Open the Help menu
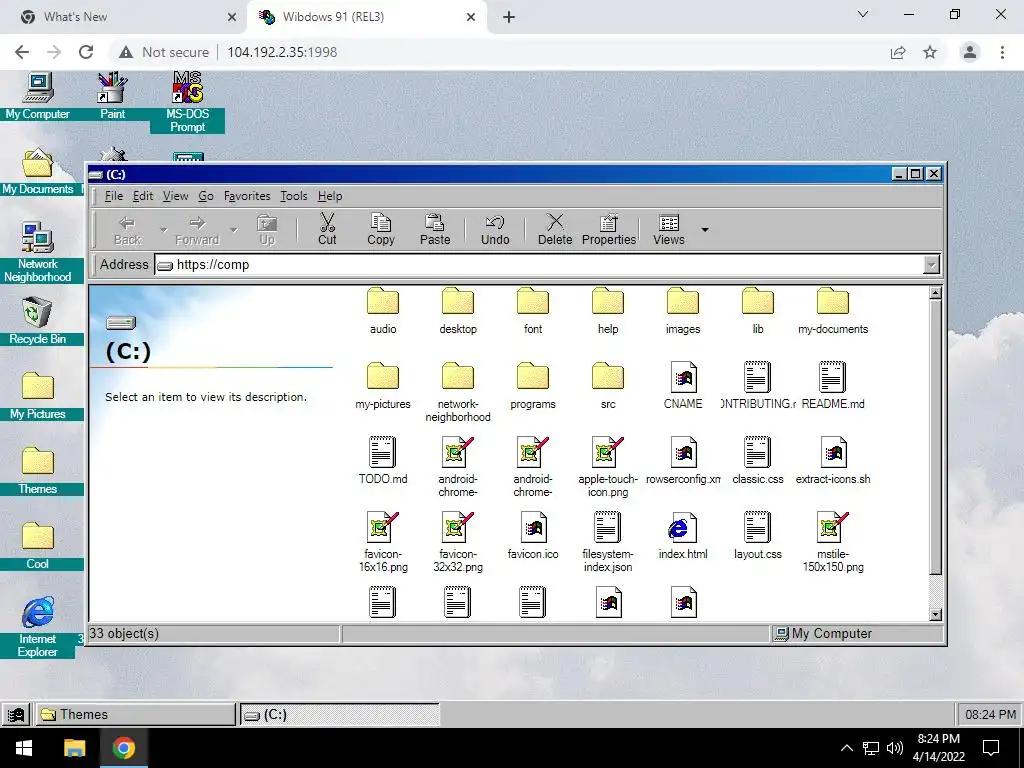Image resolution: width=1024 pixels, height=768 pixels. [330, 196]
